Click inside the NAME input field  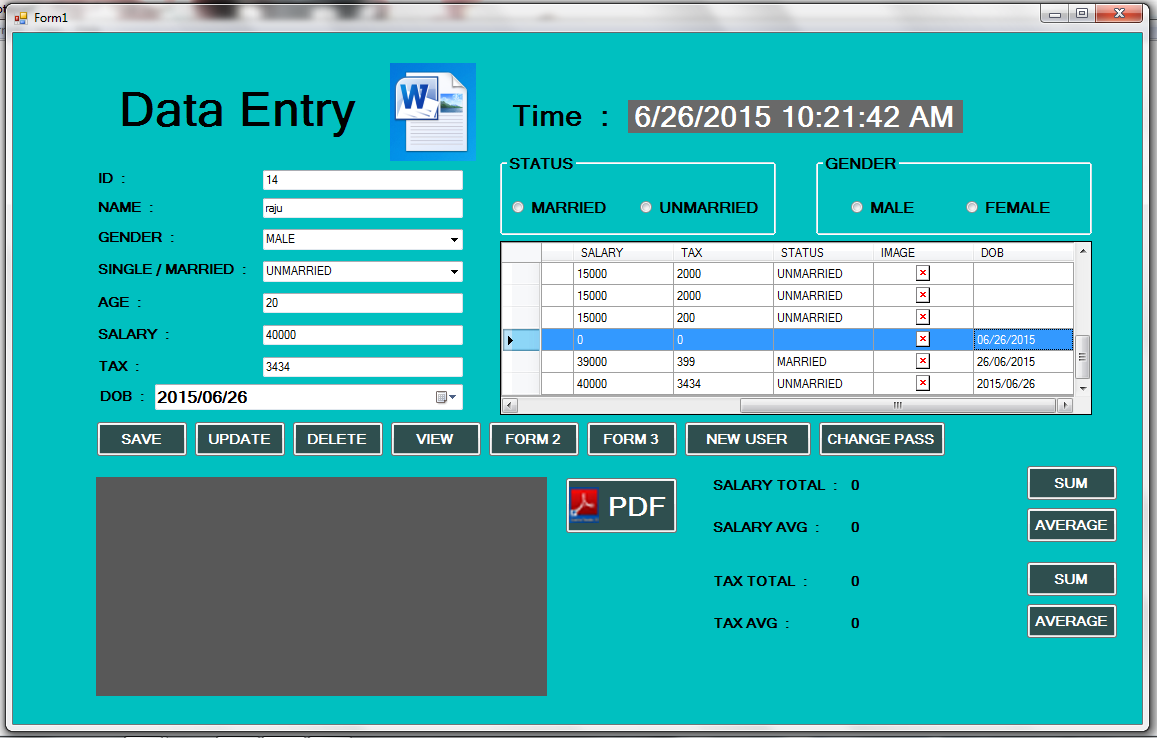362,208
